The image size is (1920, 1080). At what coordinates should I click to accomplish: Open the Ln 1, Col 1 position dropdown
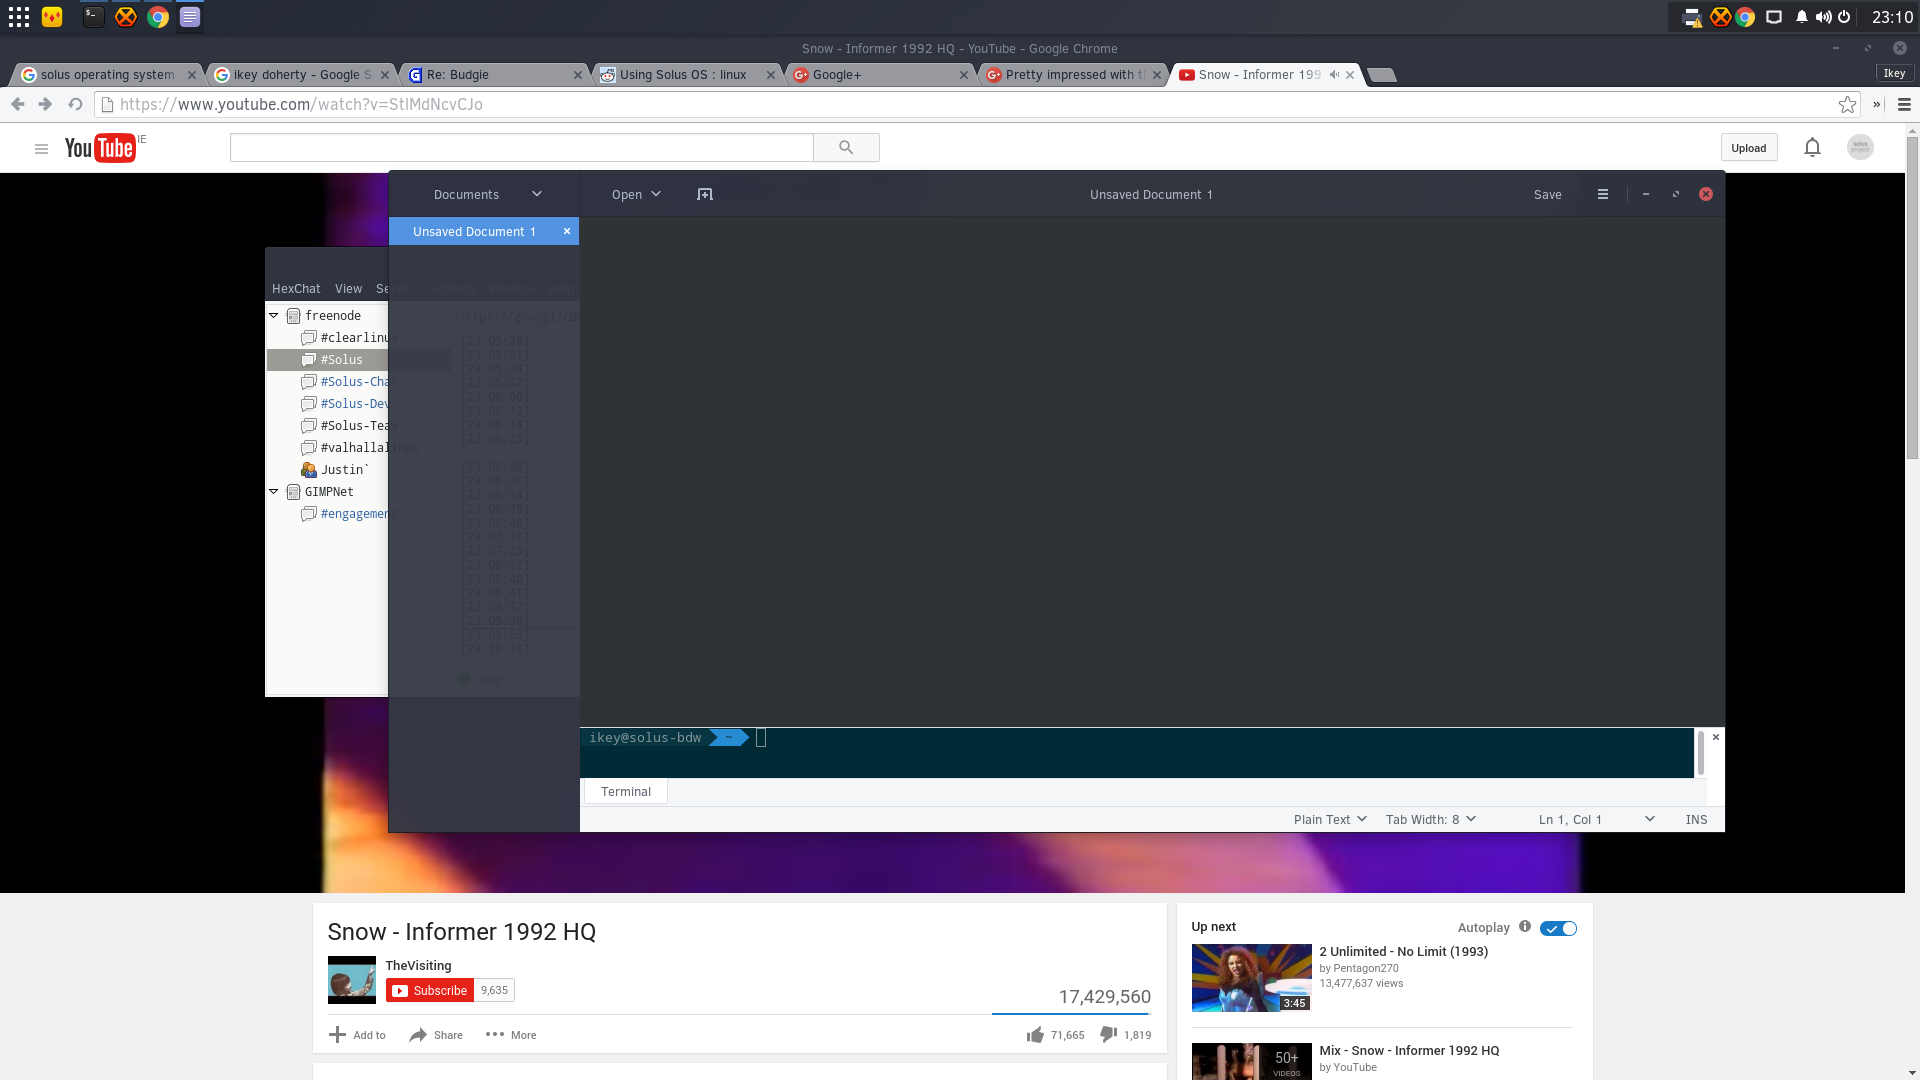pyautogui.click(x=1596, y=820)
